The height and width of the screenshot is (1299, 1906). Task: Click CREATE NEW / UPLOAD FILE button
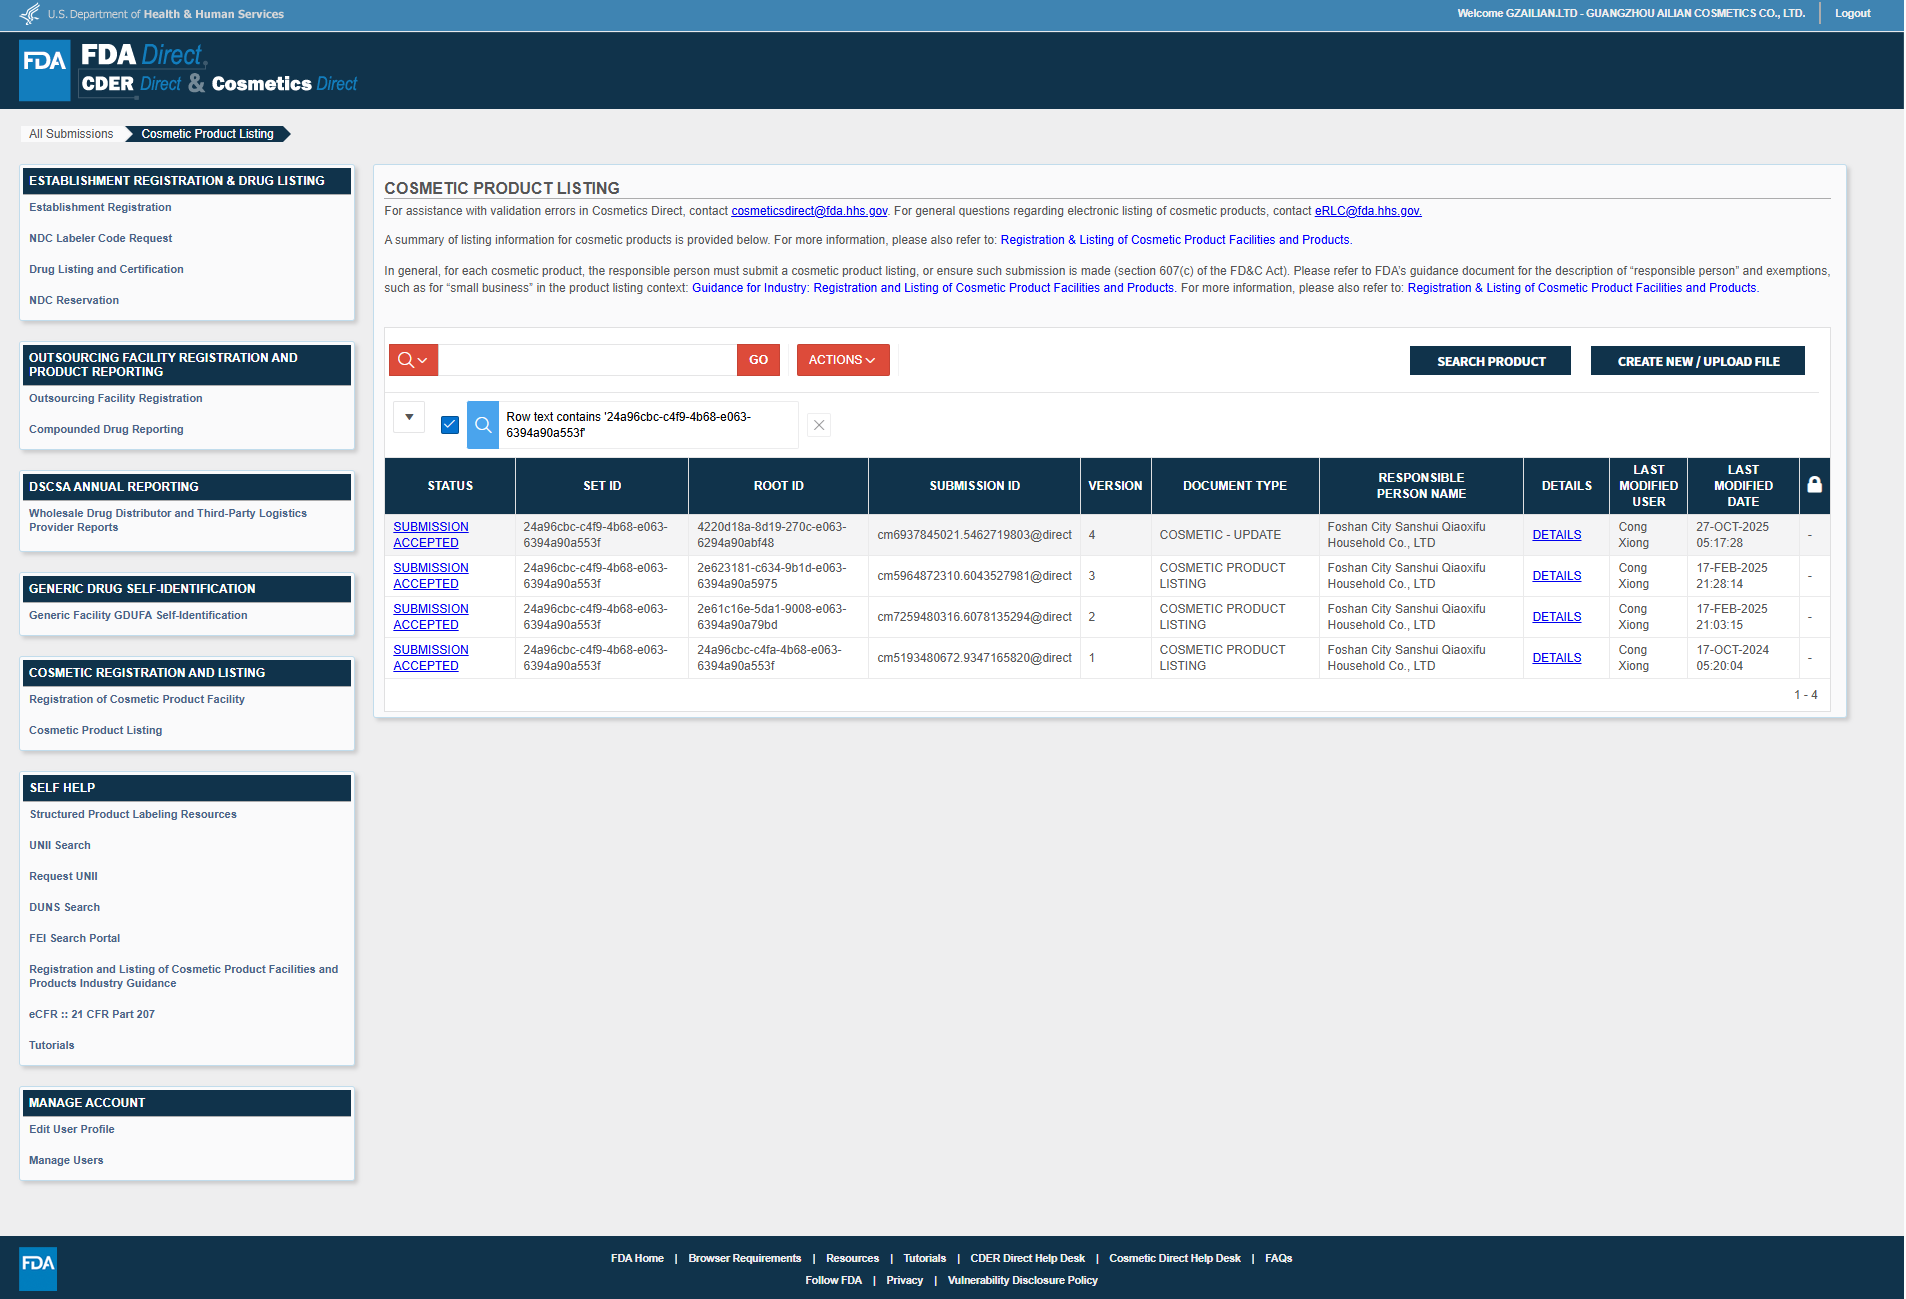tap(1698, 361)
